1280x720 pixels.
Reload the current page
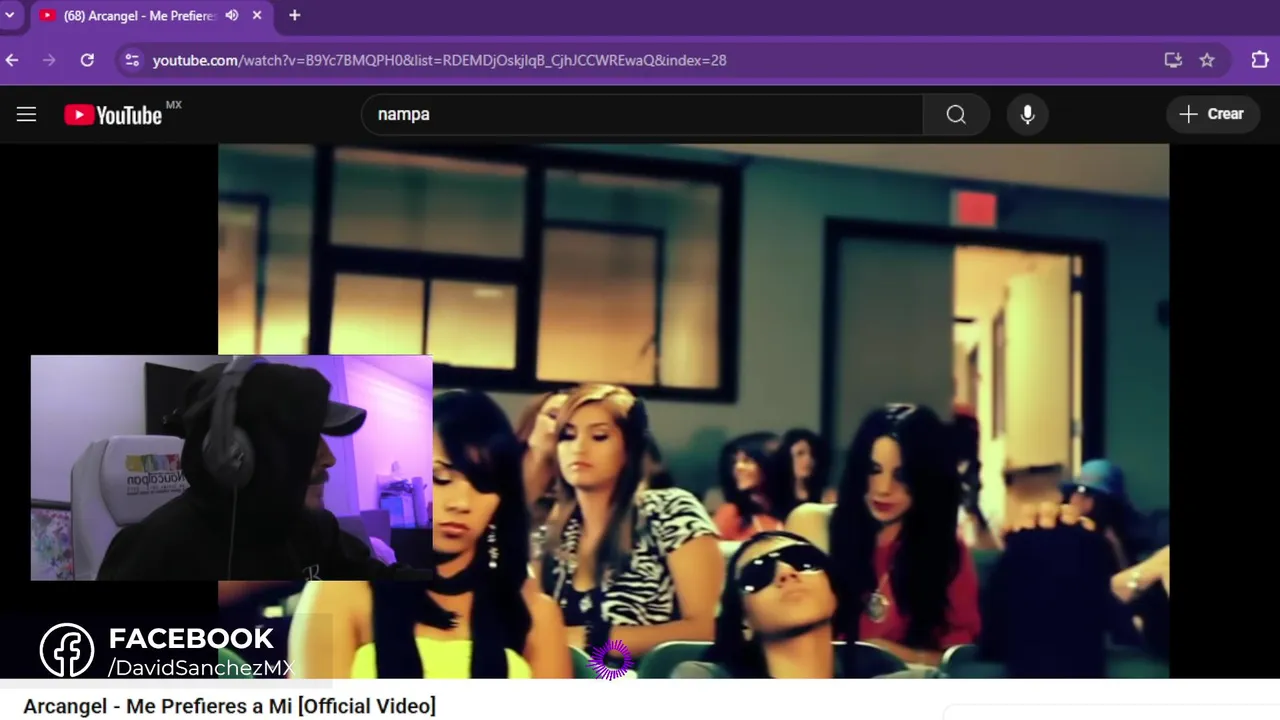[x=87, y=60]
